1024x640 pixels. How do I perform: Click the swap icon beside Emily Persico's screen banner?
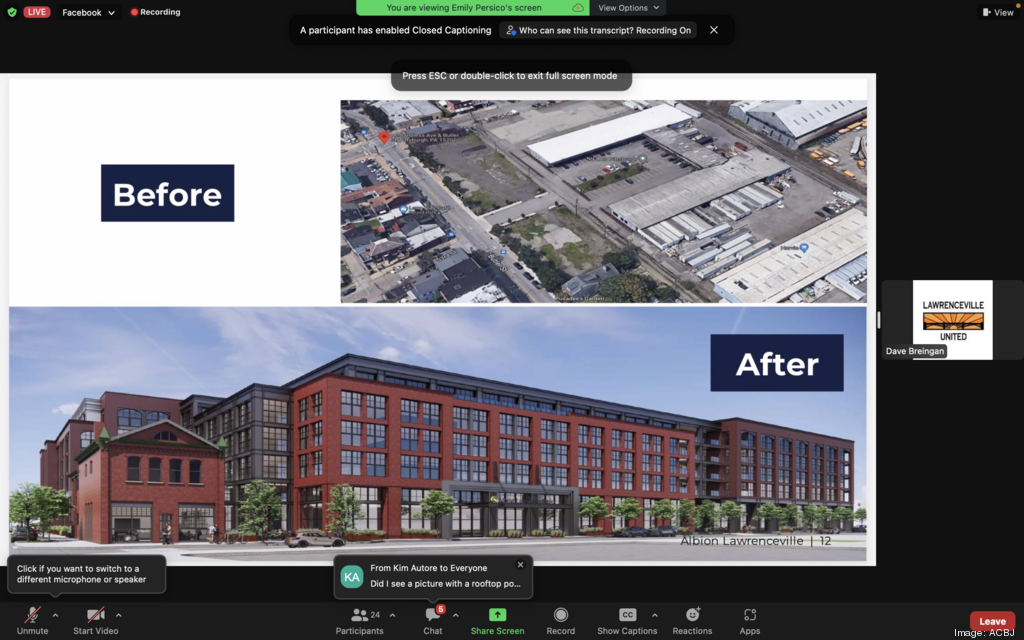point(576,7)
